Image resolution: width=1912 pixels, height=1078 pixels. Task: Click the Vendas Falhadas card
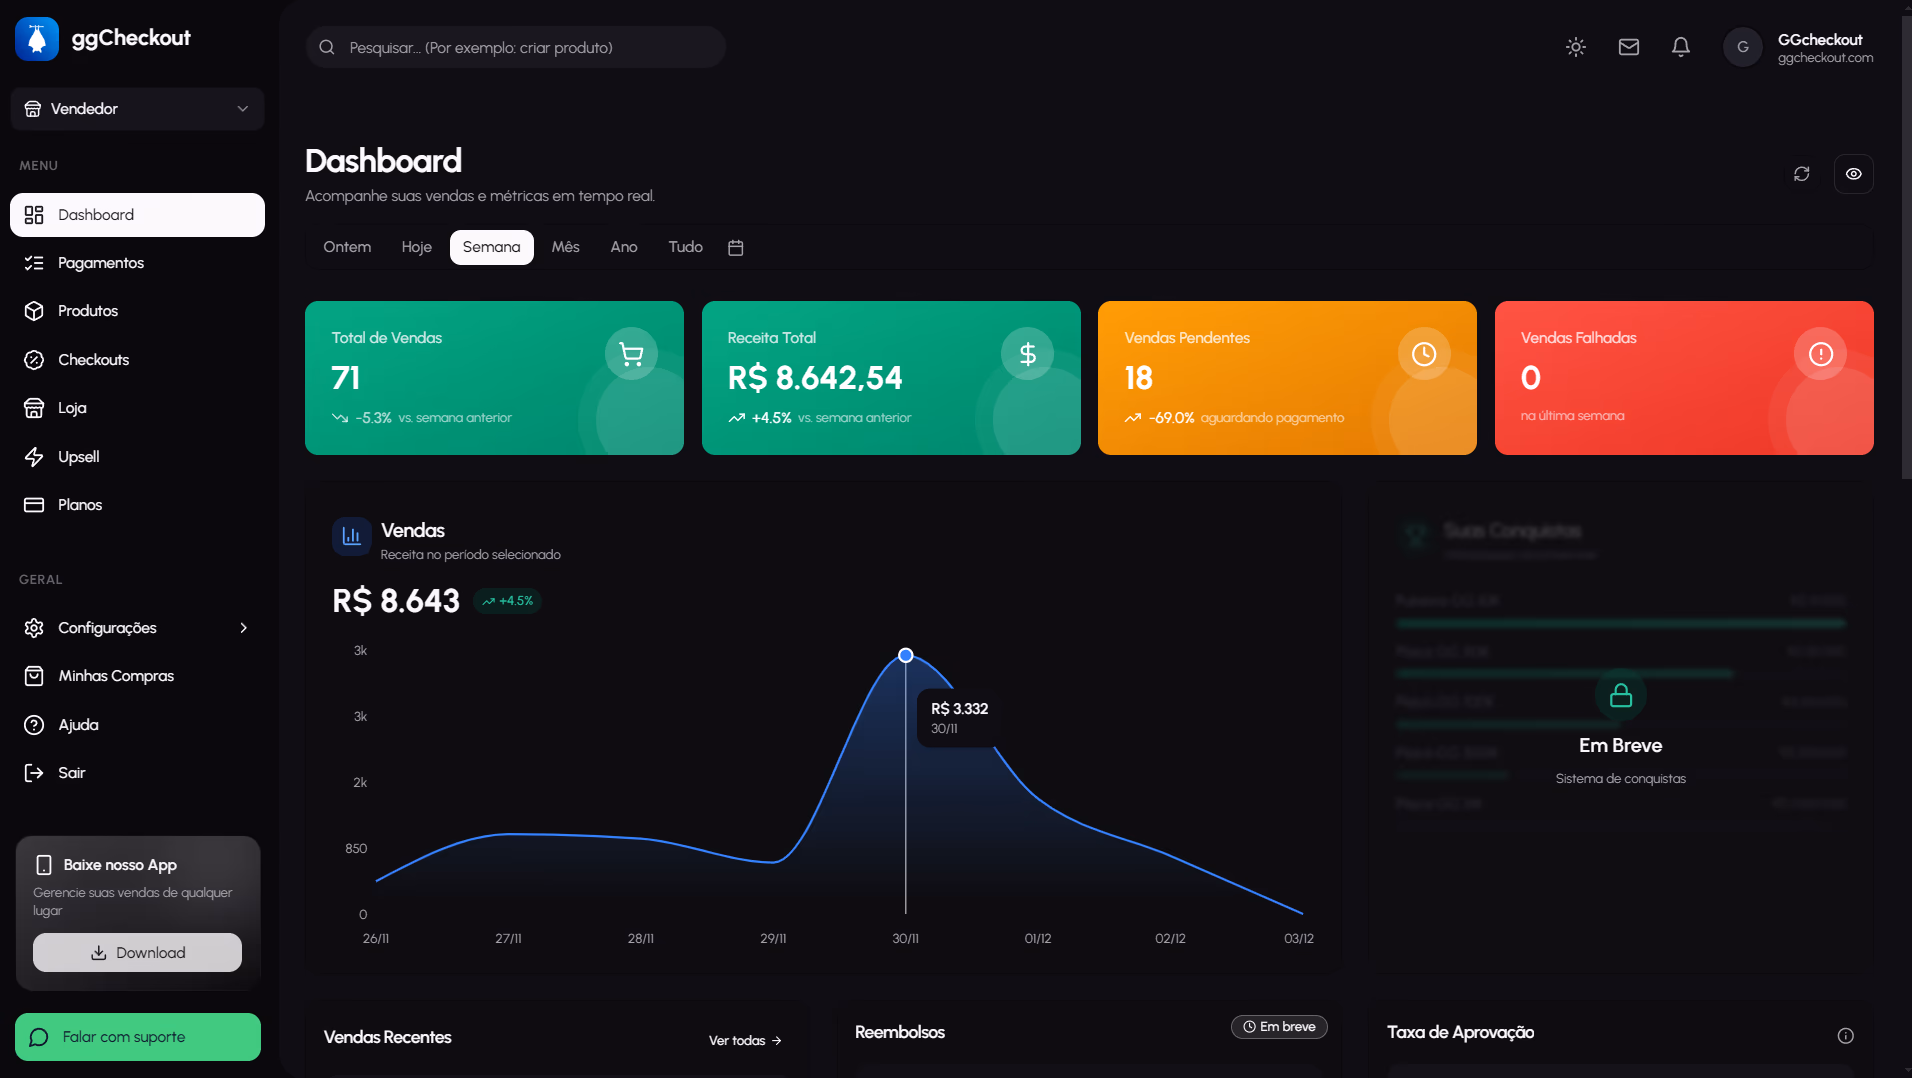tap(1684, 378)
